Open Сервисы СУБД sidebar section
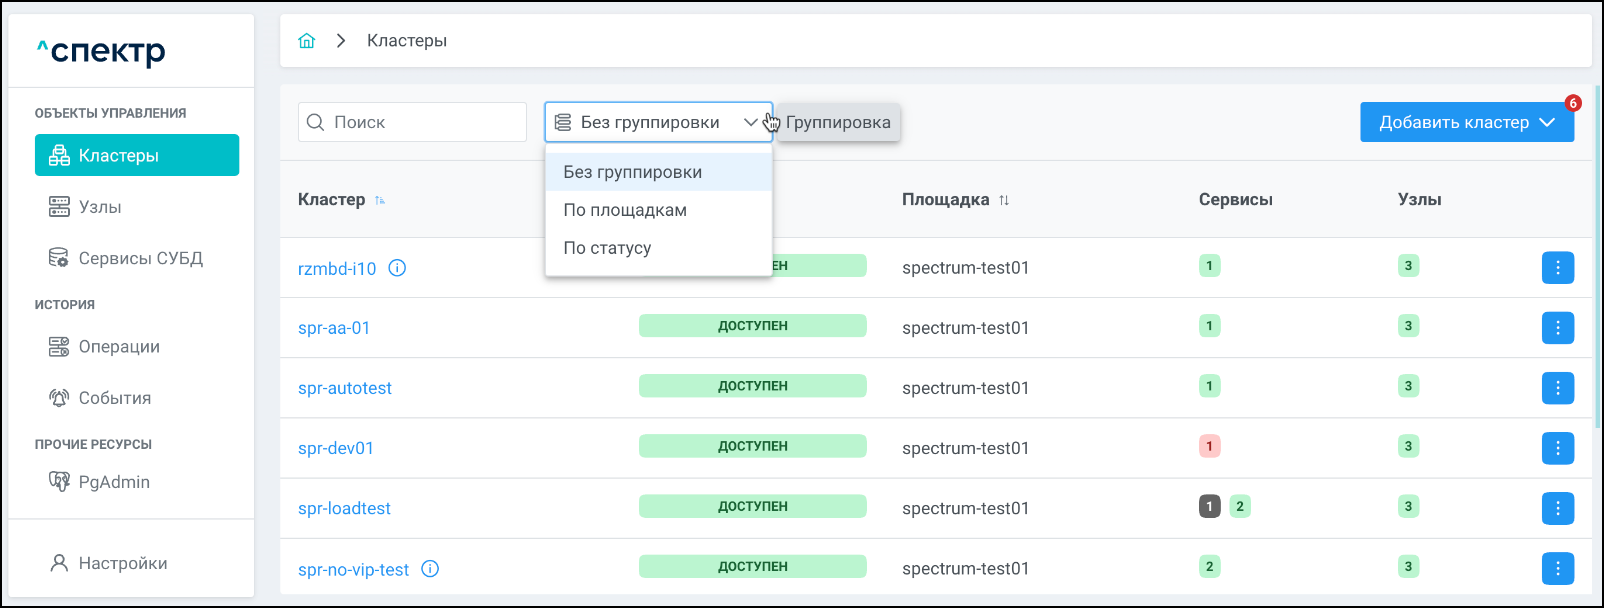The width and height of the screenshot is (1604, 610). [140, 258]
